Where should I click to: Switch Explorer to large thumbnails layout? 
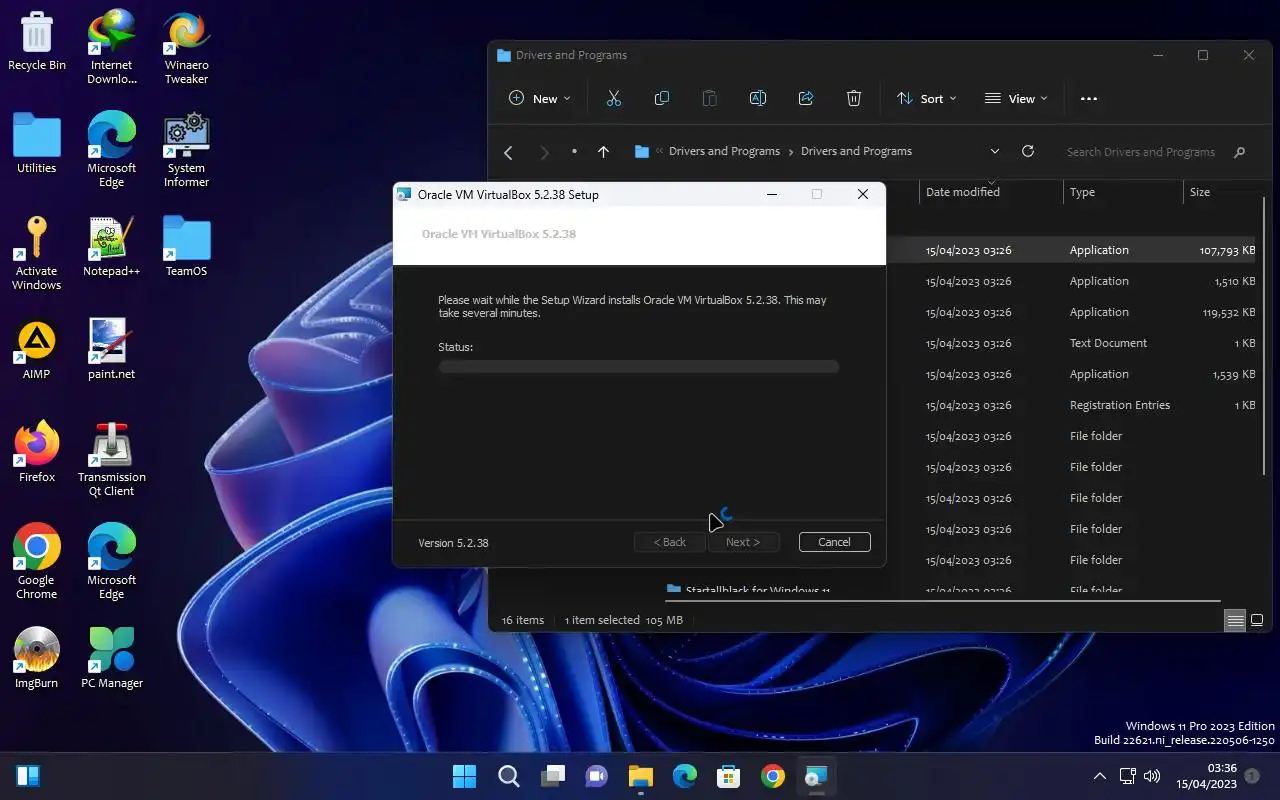click(x=1257, y=621)
